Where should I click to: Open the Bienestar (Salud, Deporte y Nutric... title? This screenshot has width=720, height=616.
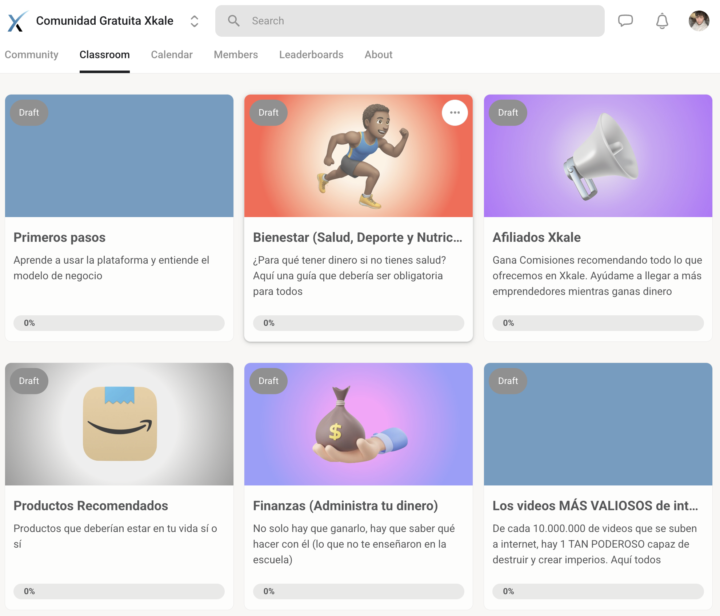(357, 237)
